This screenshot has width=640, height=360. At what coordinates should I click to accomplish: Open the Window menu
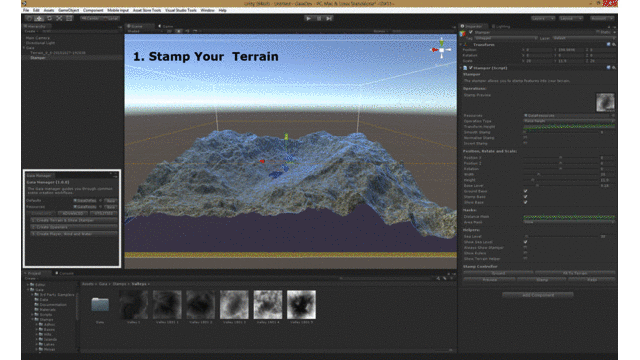pyautogui.click(x=207, y=10)
